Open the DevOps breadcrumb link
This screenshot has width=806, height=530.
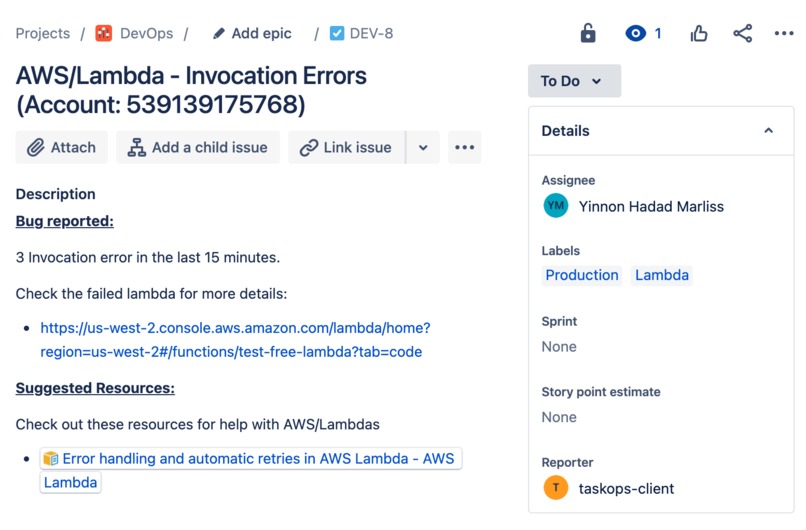pos(146,33)
